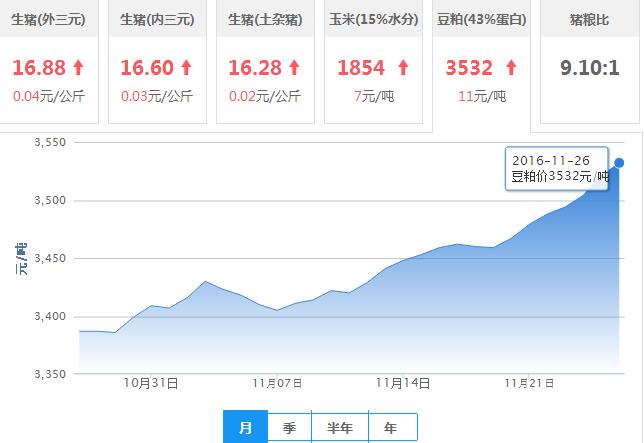This screenshot has width=644, height=443.
Task: Click the 16.60 price value
Action: tap(147, 68)
